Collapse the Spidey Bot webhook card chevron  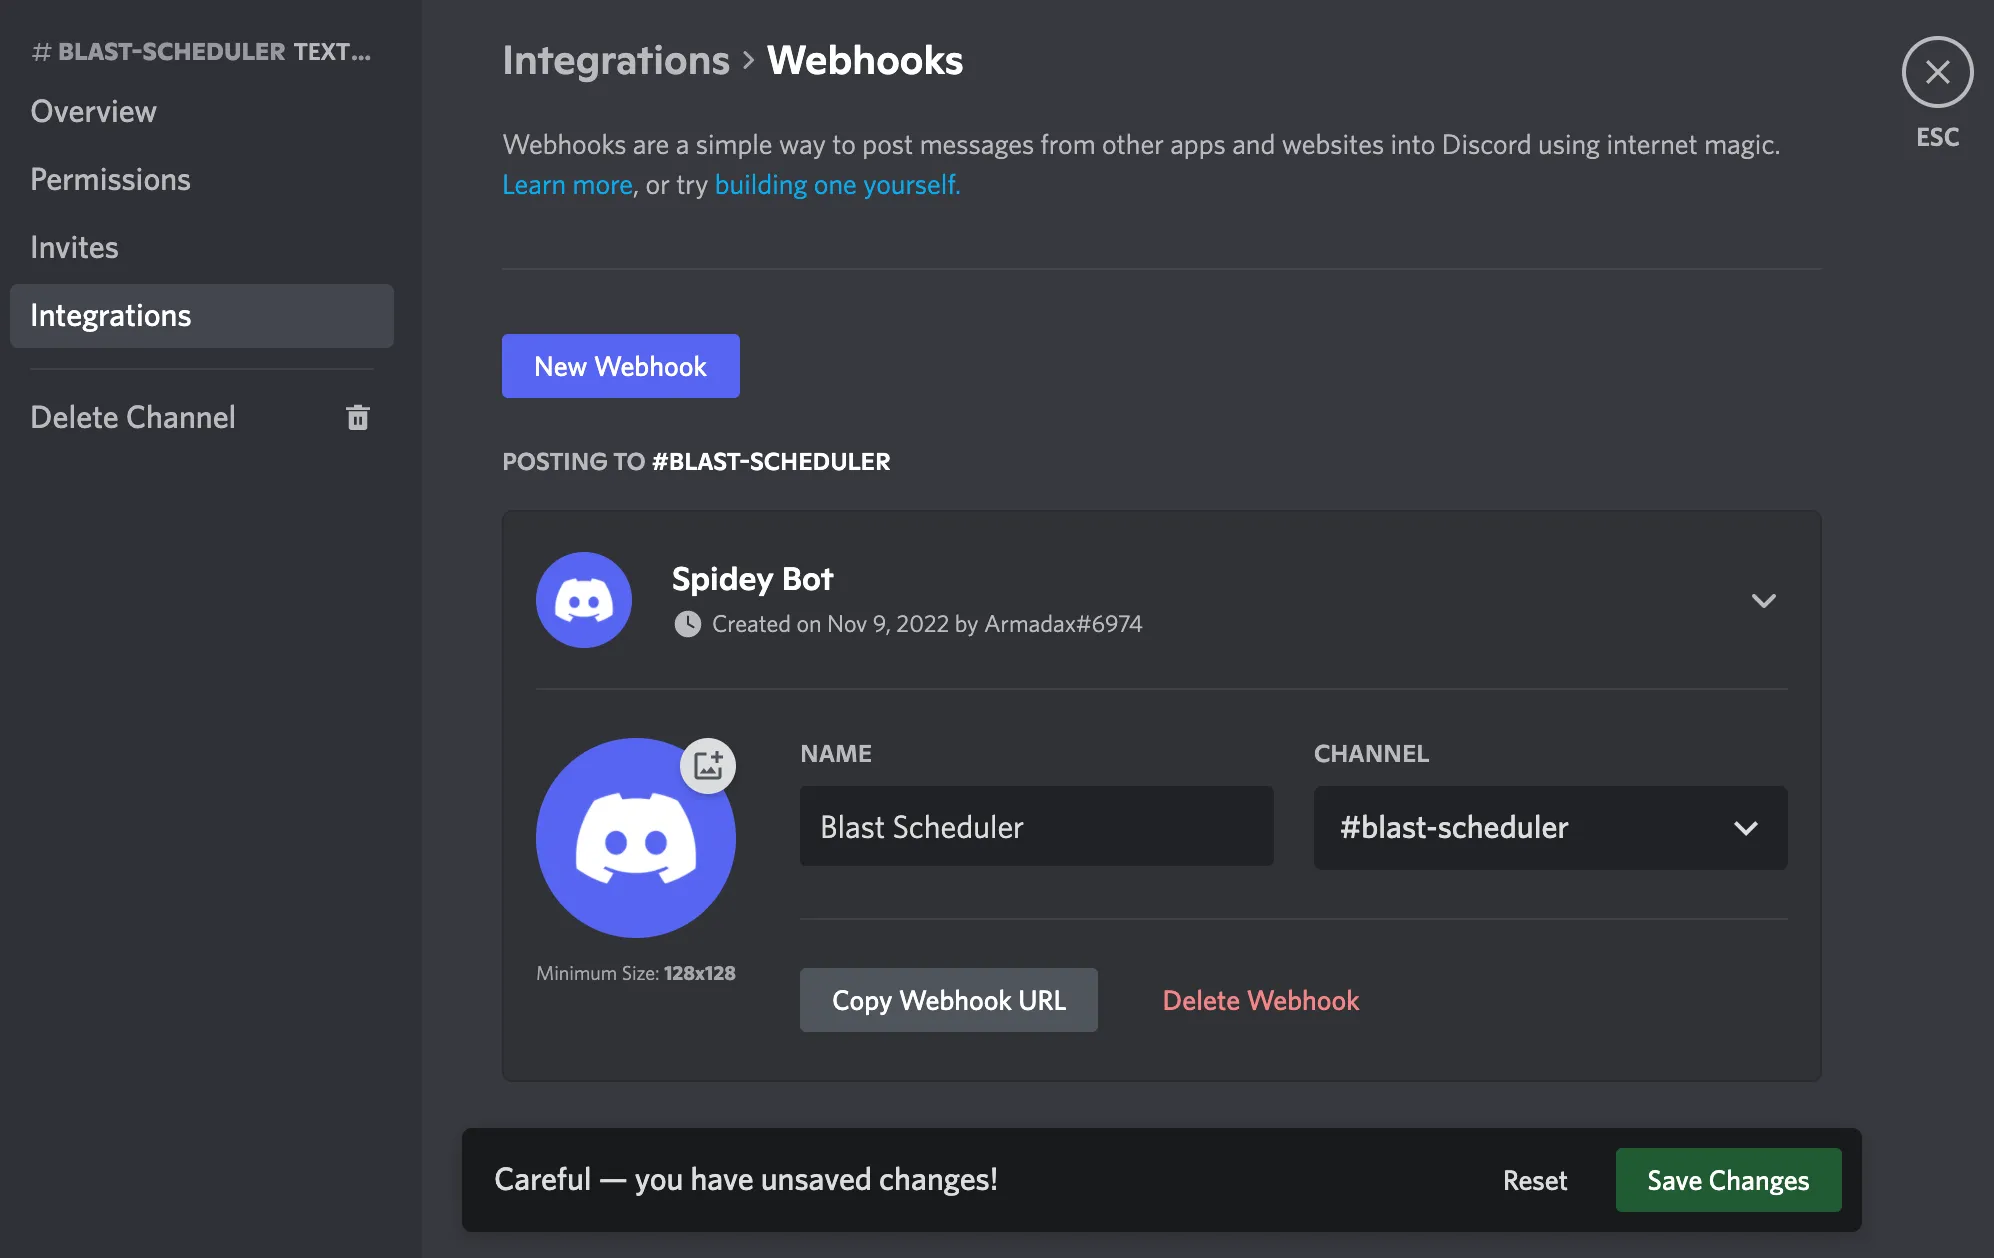click(1764, 600)
